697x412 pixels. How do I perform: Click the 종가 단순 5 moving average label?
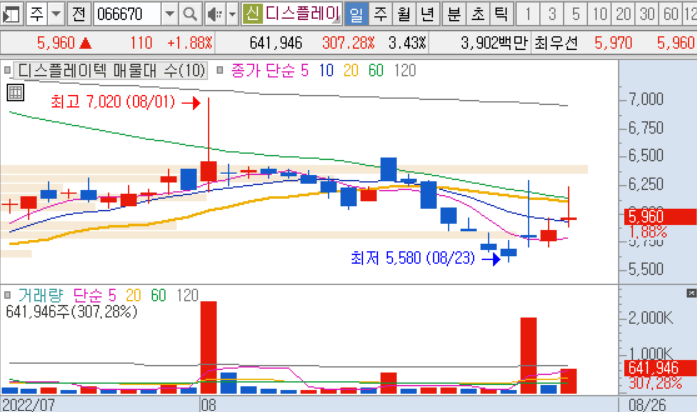pyautogui.click(x=269, y=71)
